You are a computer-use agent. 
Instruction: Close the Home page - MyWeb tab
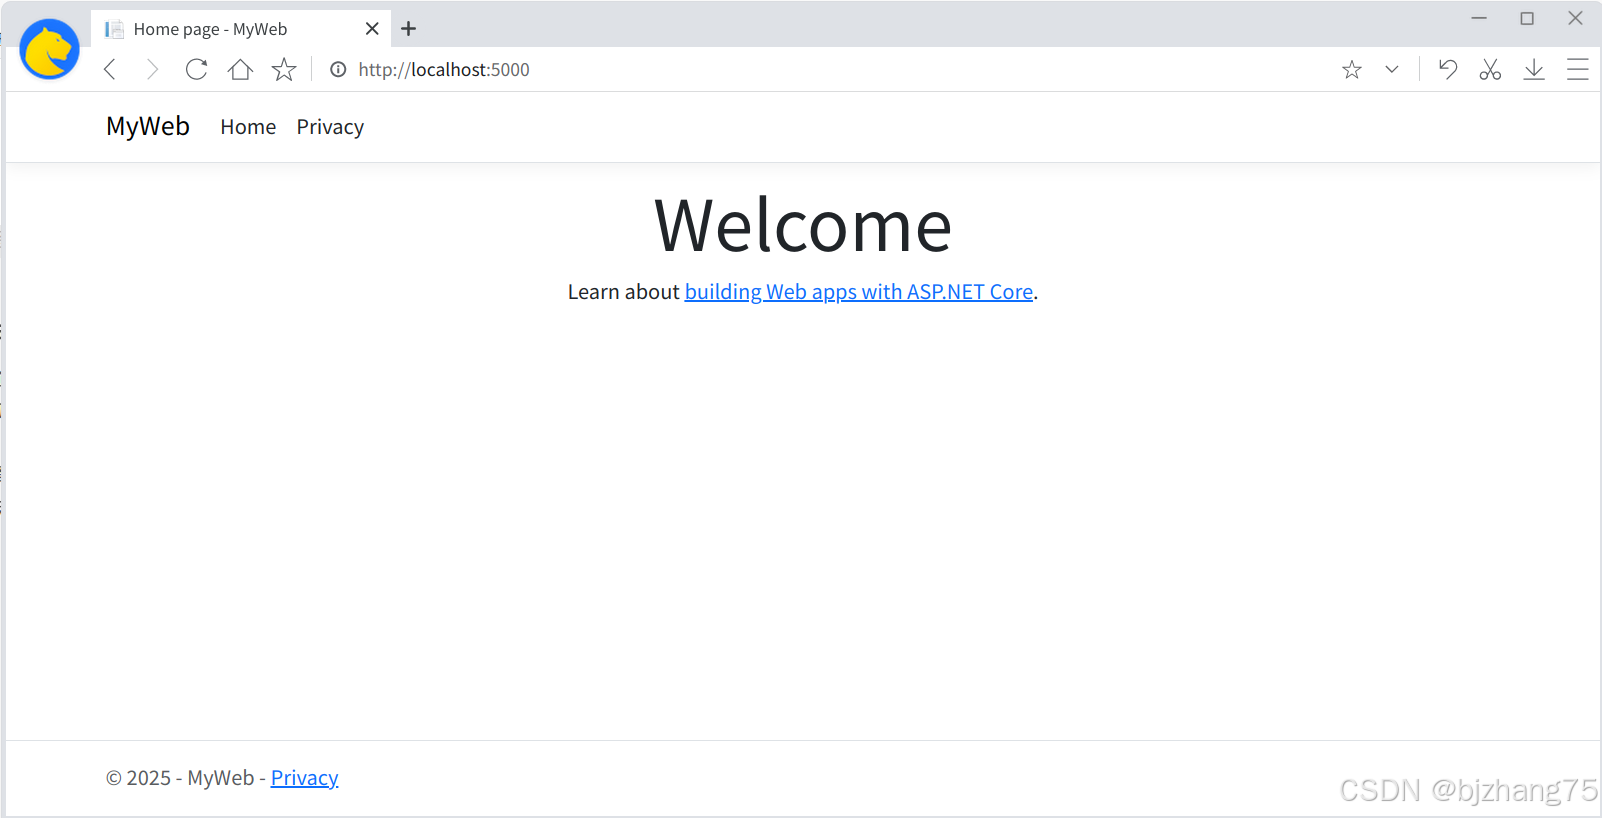point(372,29)
